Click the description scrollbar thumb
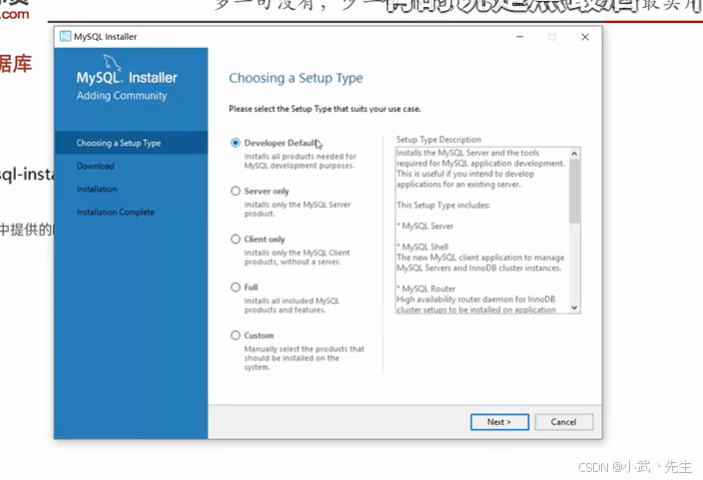Image resolution: width=703 pixels, height=480 pixels. pos(574,191)
